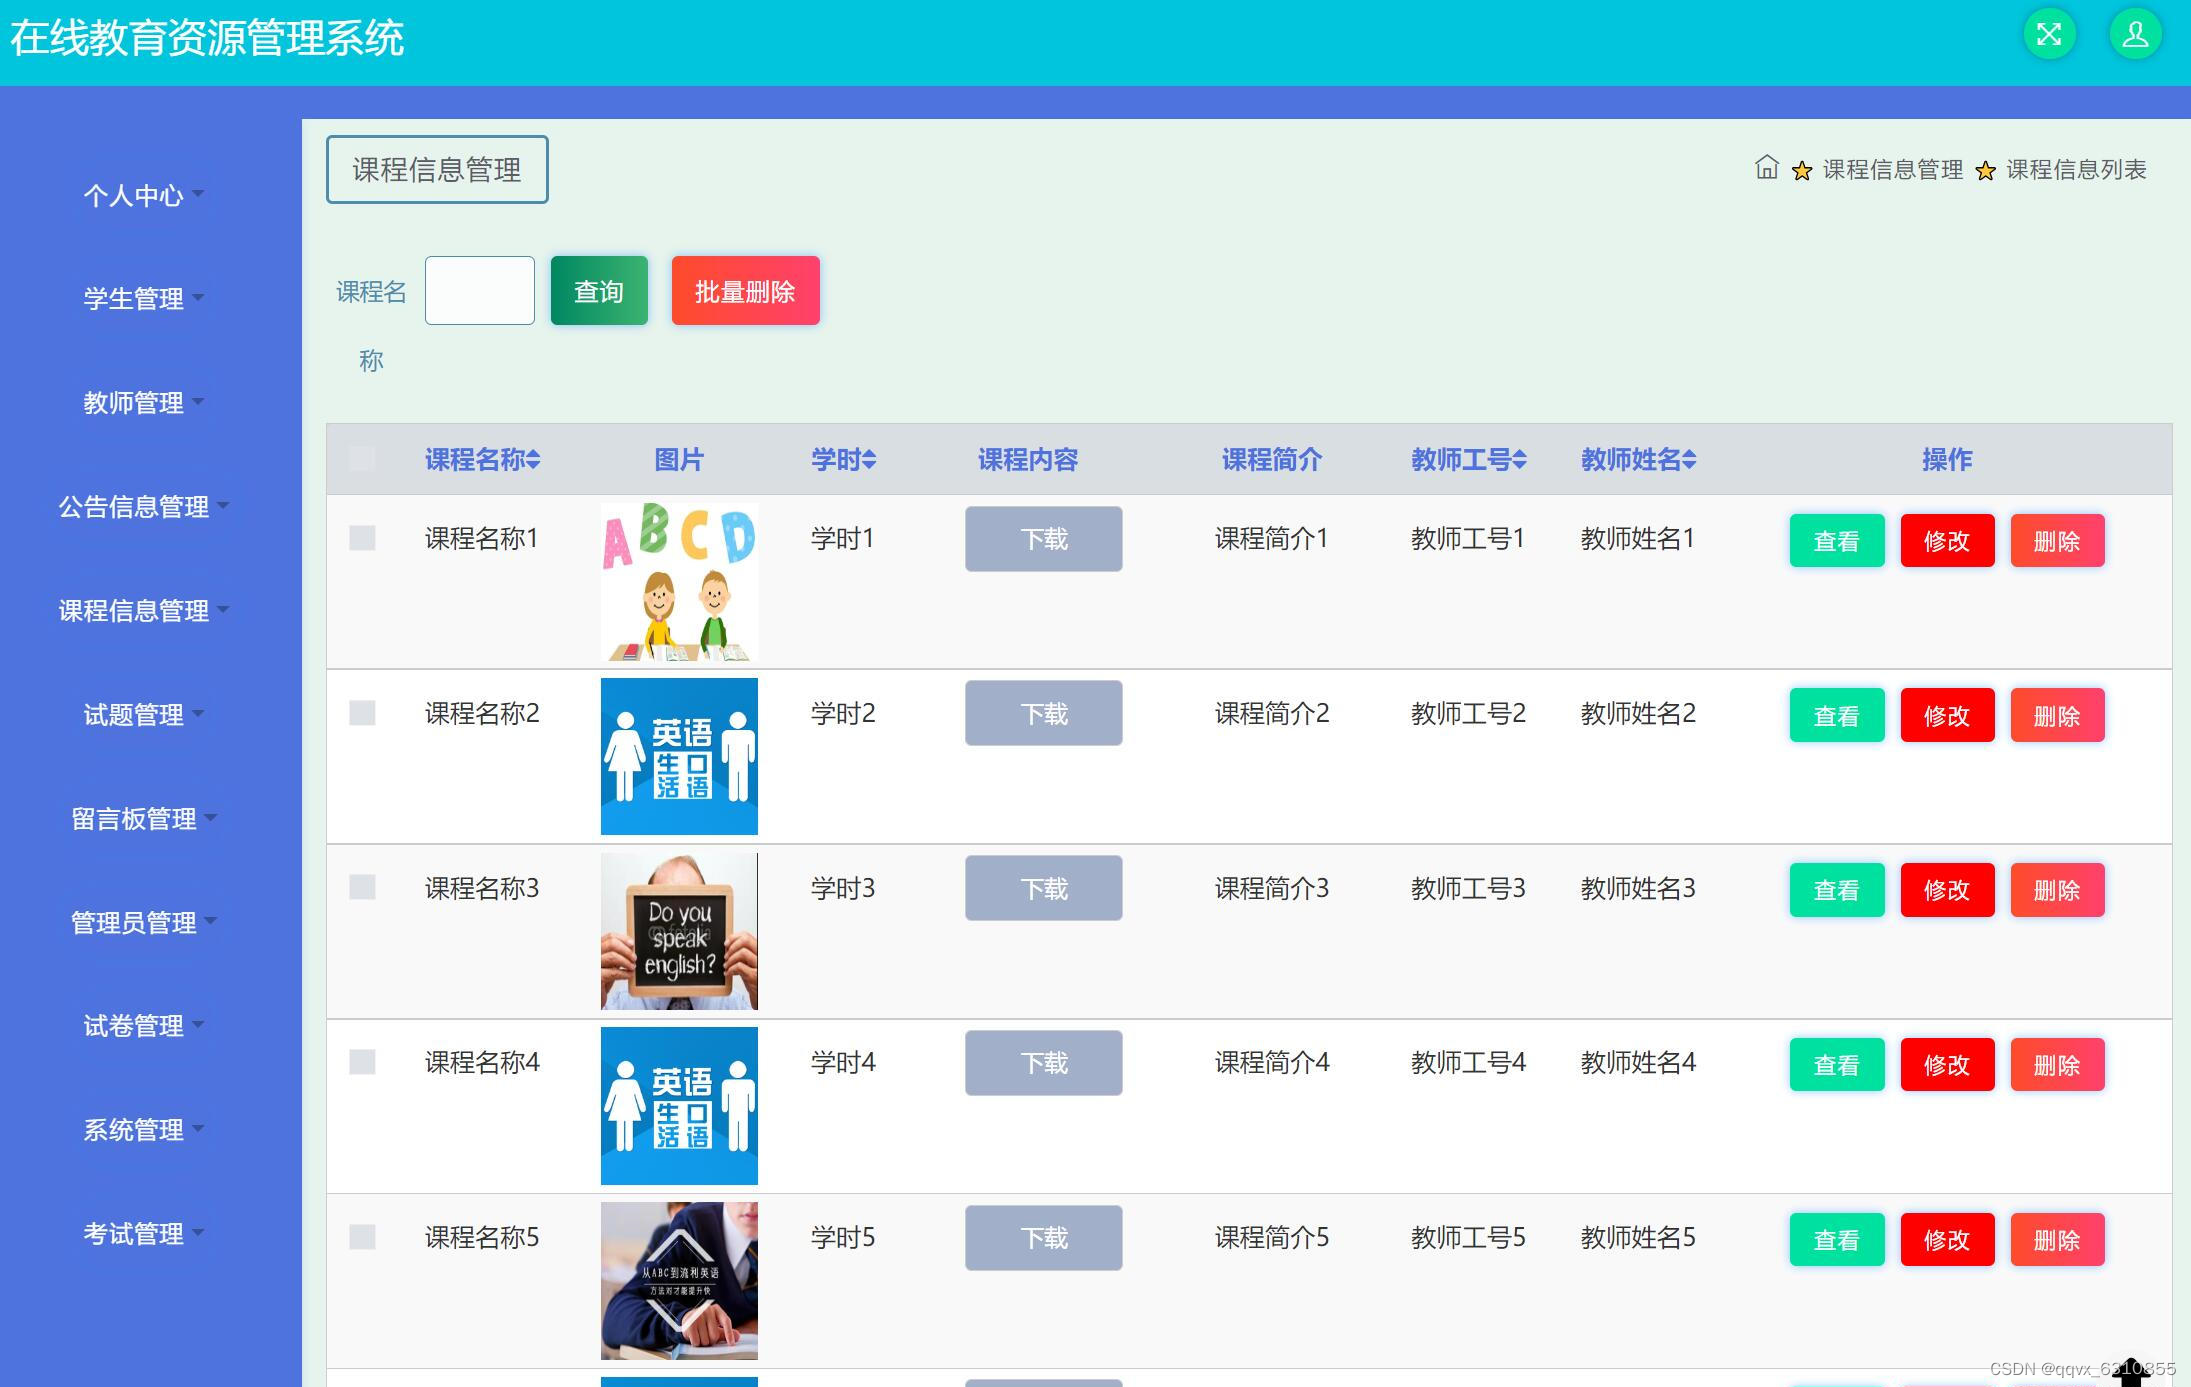Open the student writing thumbnail of 课程名称5
Viewport: 2191px width, 1387px height.
click(x=679, y=1281)
